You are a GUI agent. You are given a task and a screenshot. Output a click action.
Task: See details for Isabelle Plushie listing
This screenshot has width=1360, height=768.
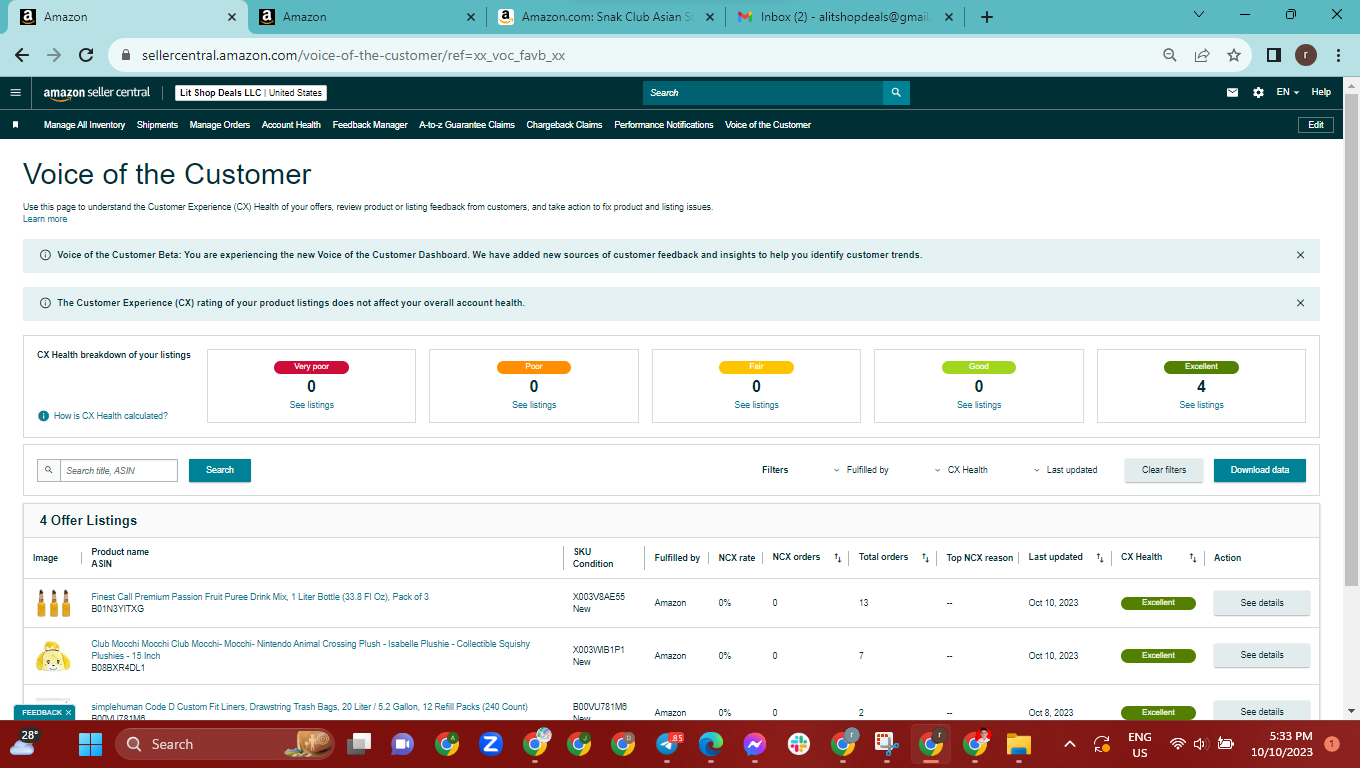click(x=1262, y=656)
